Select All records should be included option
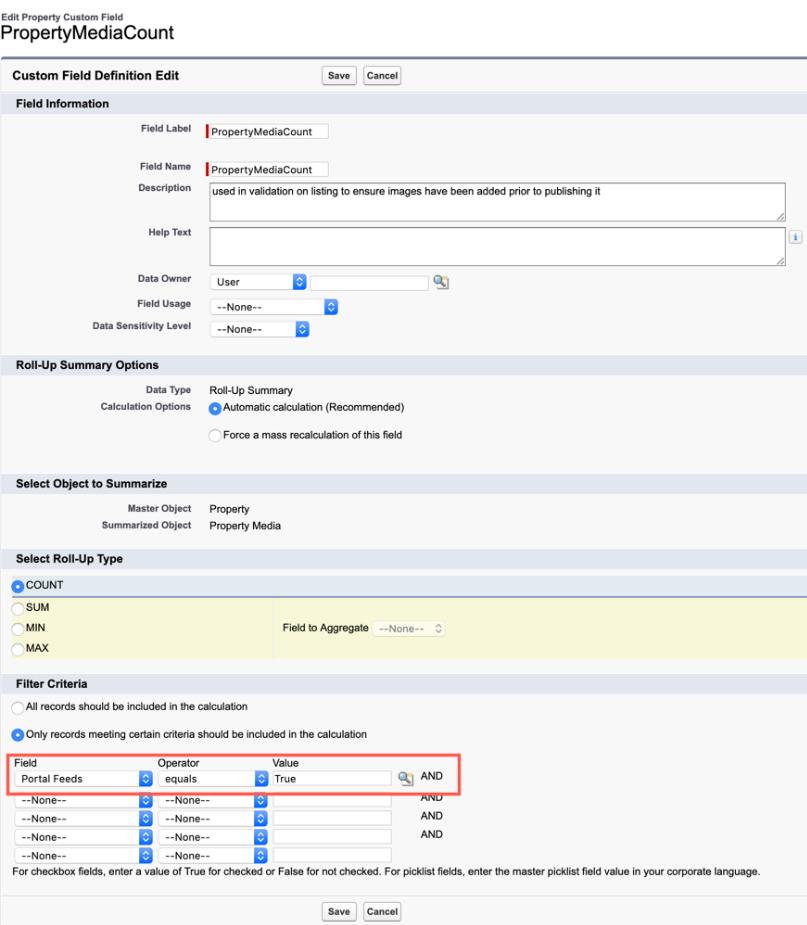The width and height of the screenshot is (807, 925). point(18,707)
